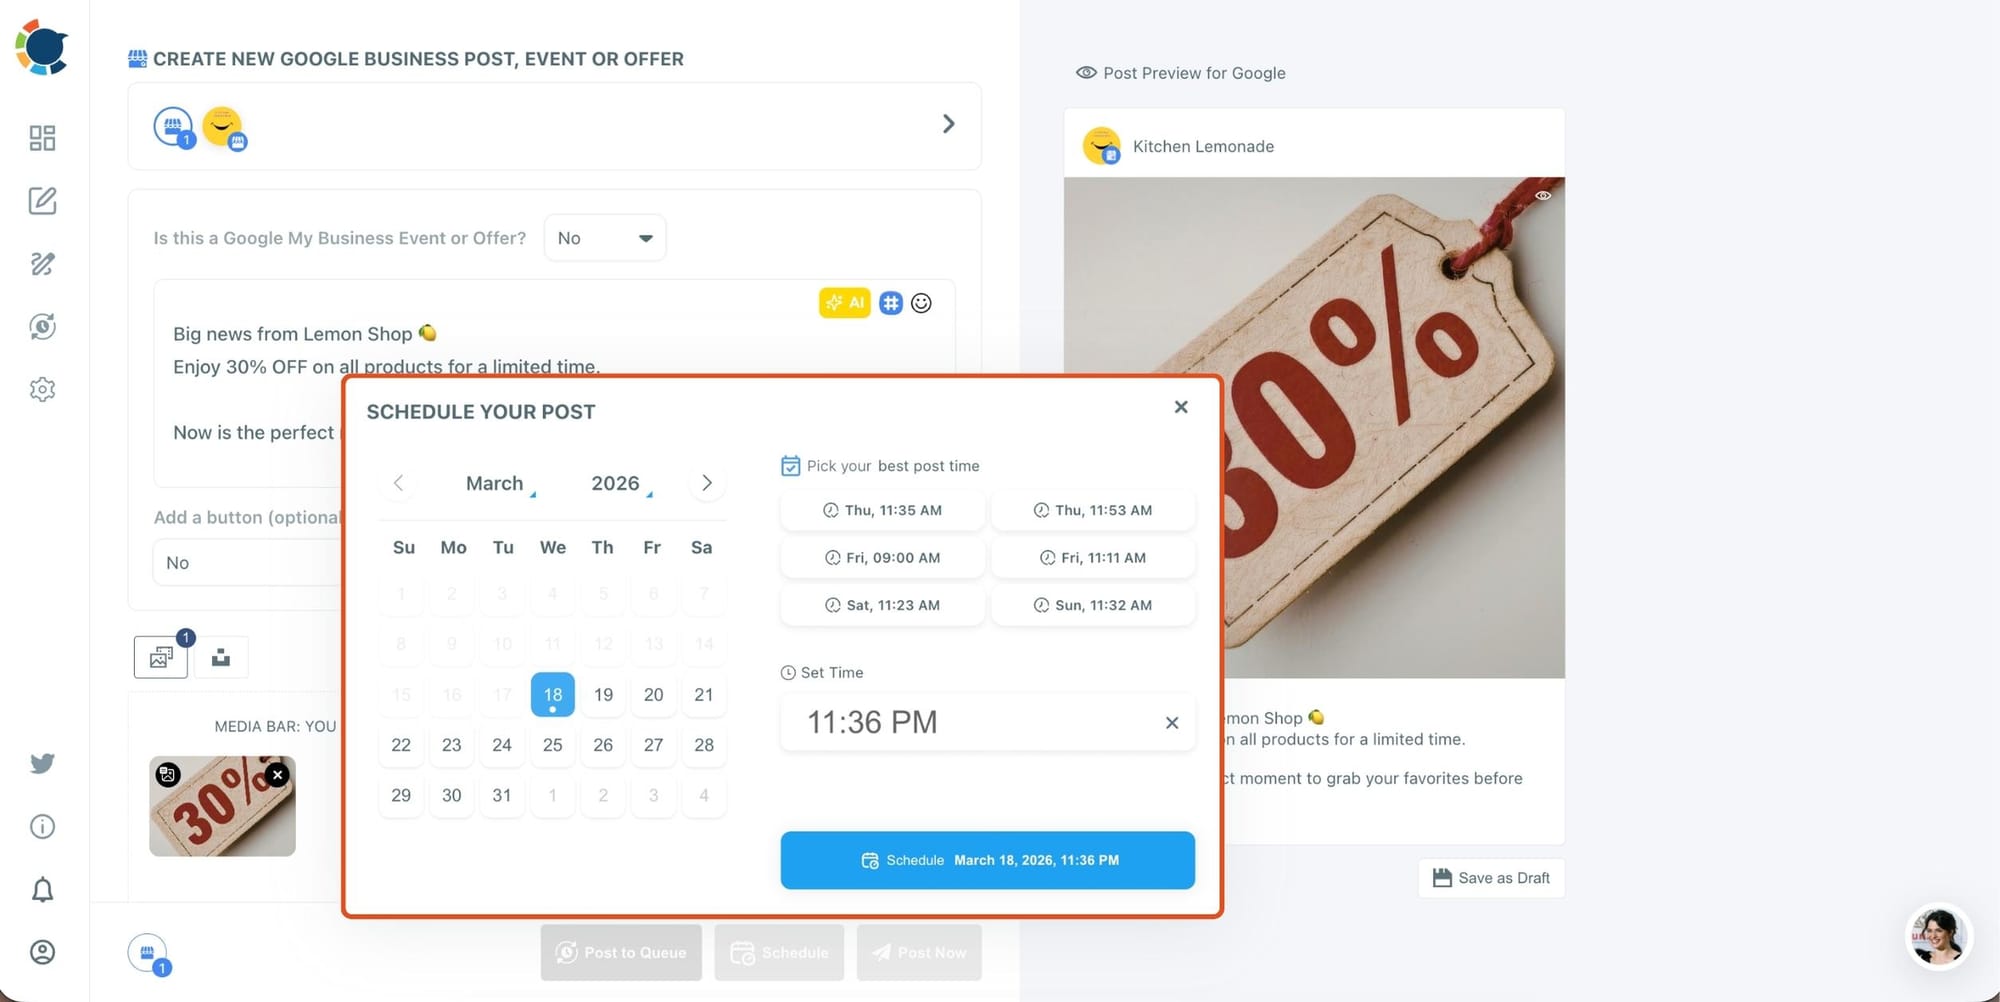Open the Twitter bird icon in sidebar
The width and height of the screenshot is (2000, 1002).
pos(42,764)
